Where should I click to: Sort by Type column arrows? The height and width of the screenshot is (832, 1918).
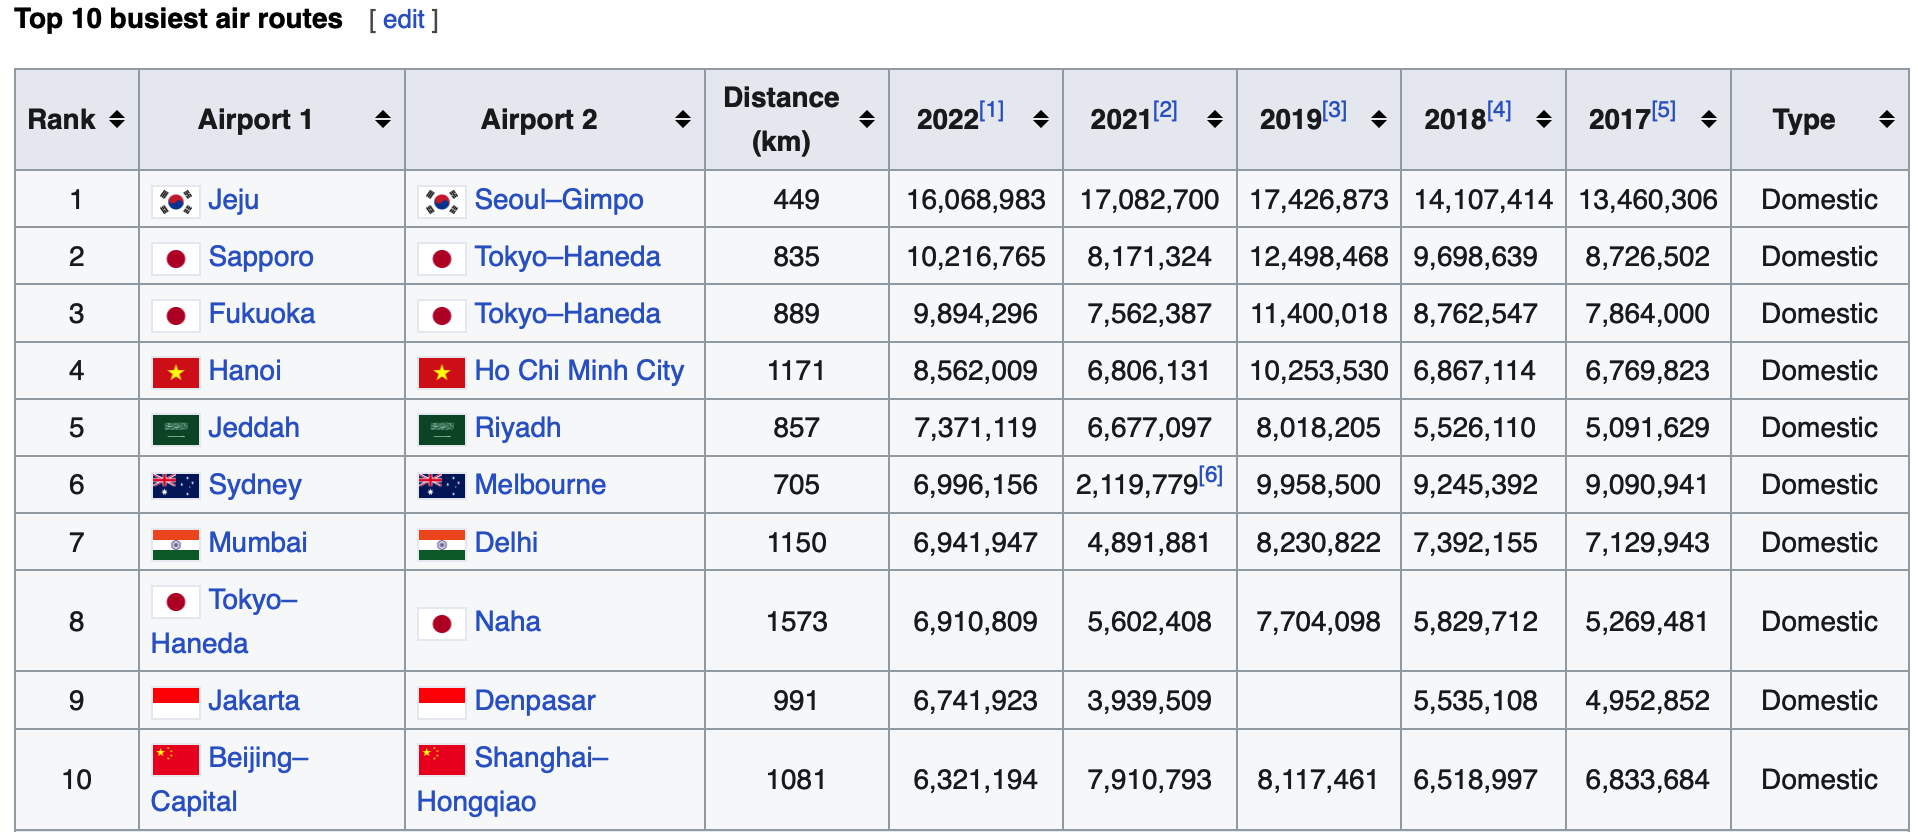tap(1887, 119)
